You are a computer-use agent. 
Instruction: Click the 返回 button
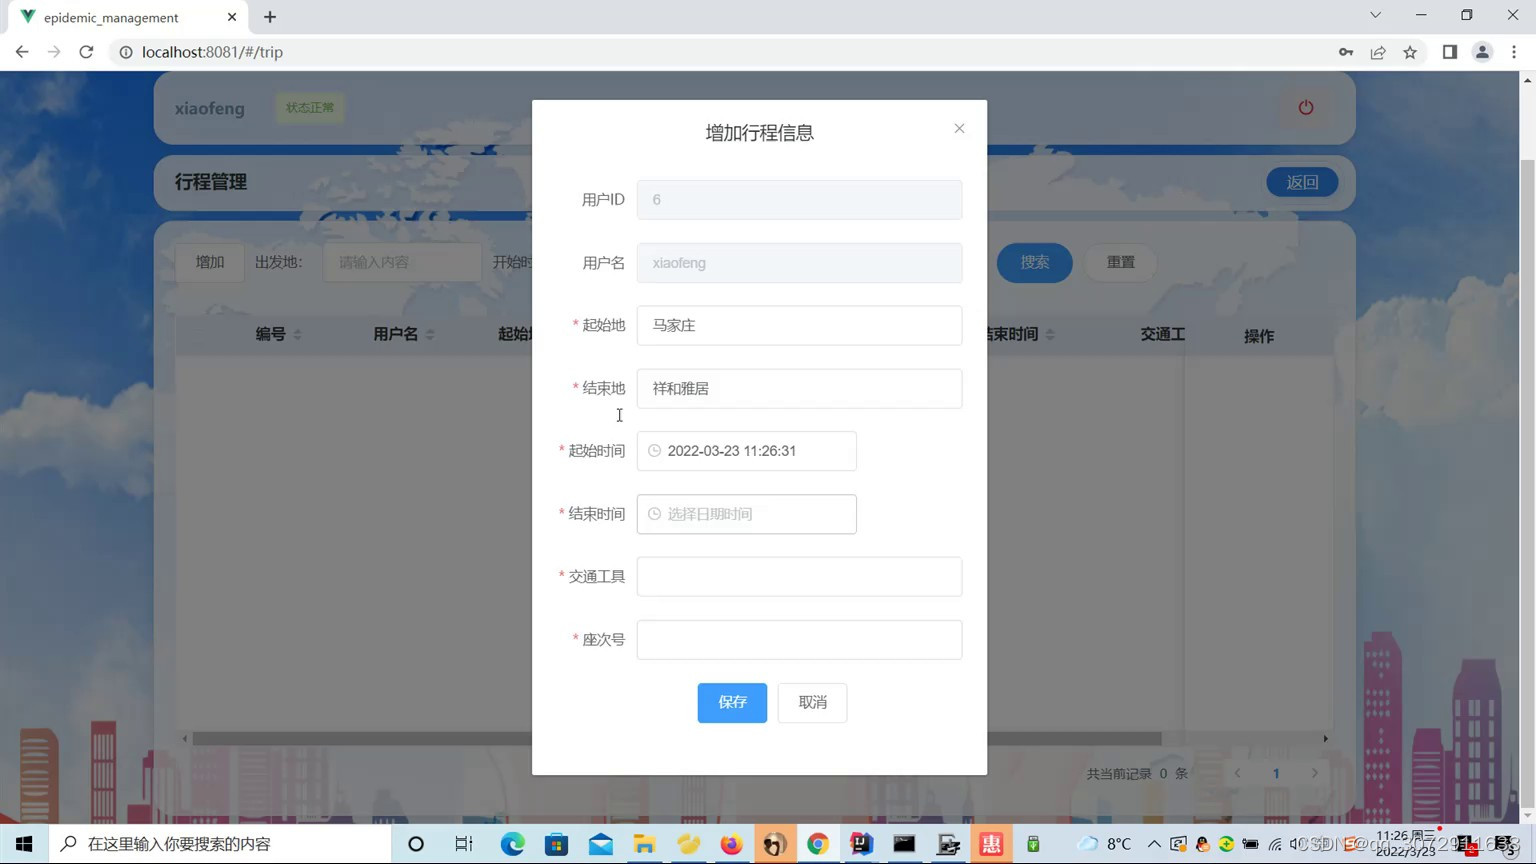click(x=1302, y=182)
